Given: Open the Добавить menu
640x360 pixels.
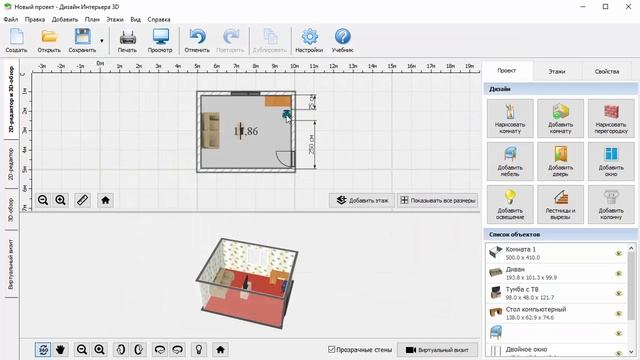Looking at the screenshot, I should pos(65,19).
